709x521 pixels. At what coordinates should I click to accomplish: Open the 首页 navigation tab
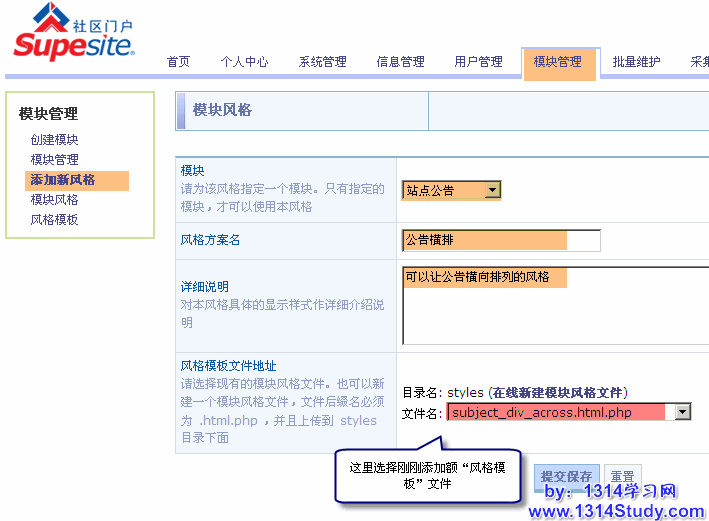[x=178, y=62]
